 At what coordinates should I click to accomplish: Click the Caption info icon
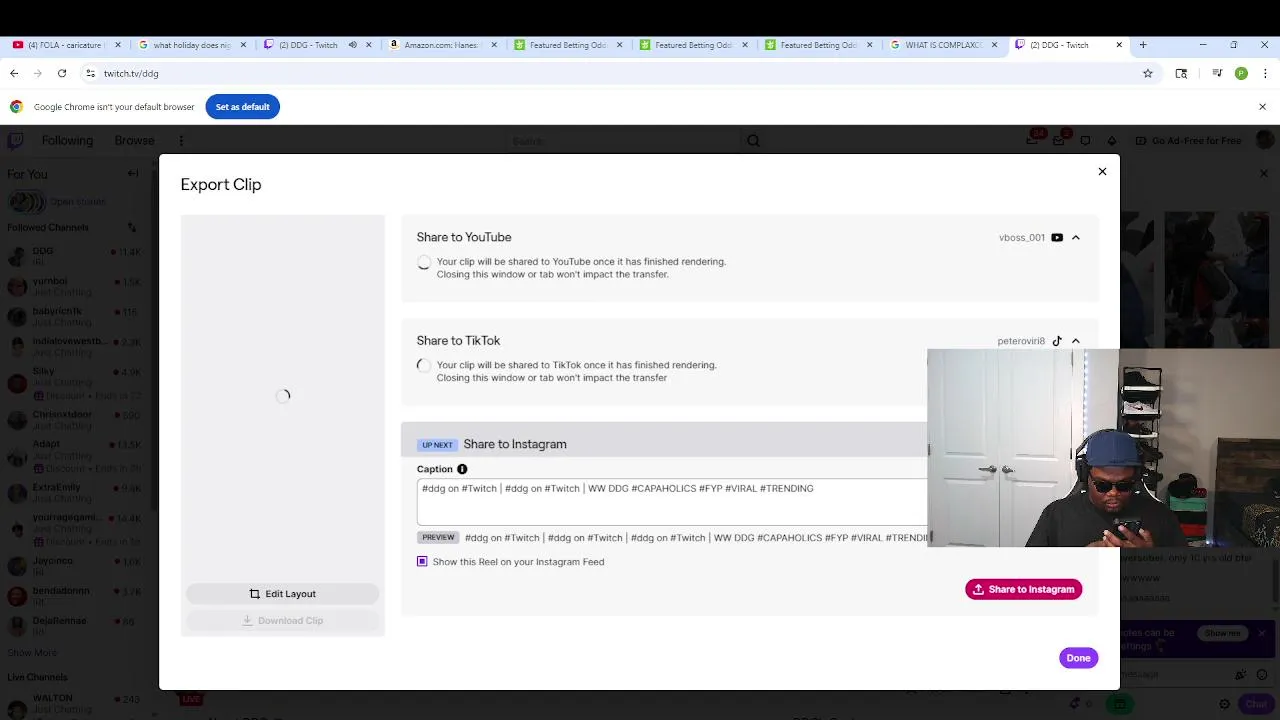click(x=462, y=469)
